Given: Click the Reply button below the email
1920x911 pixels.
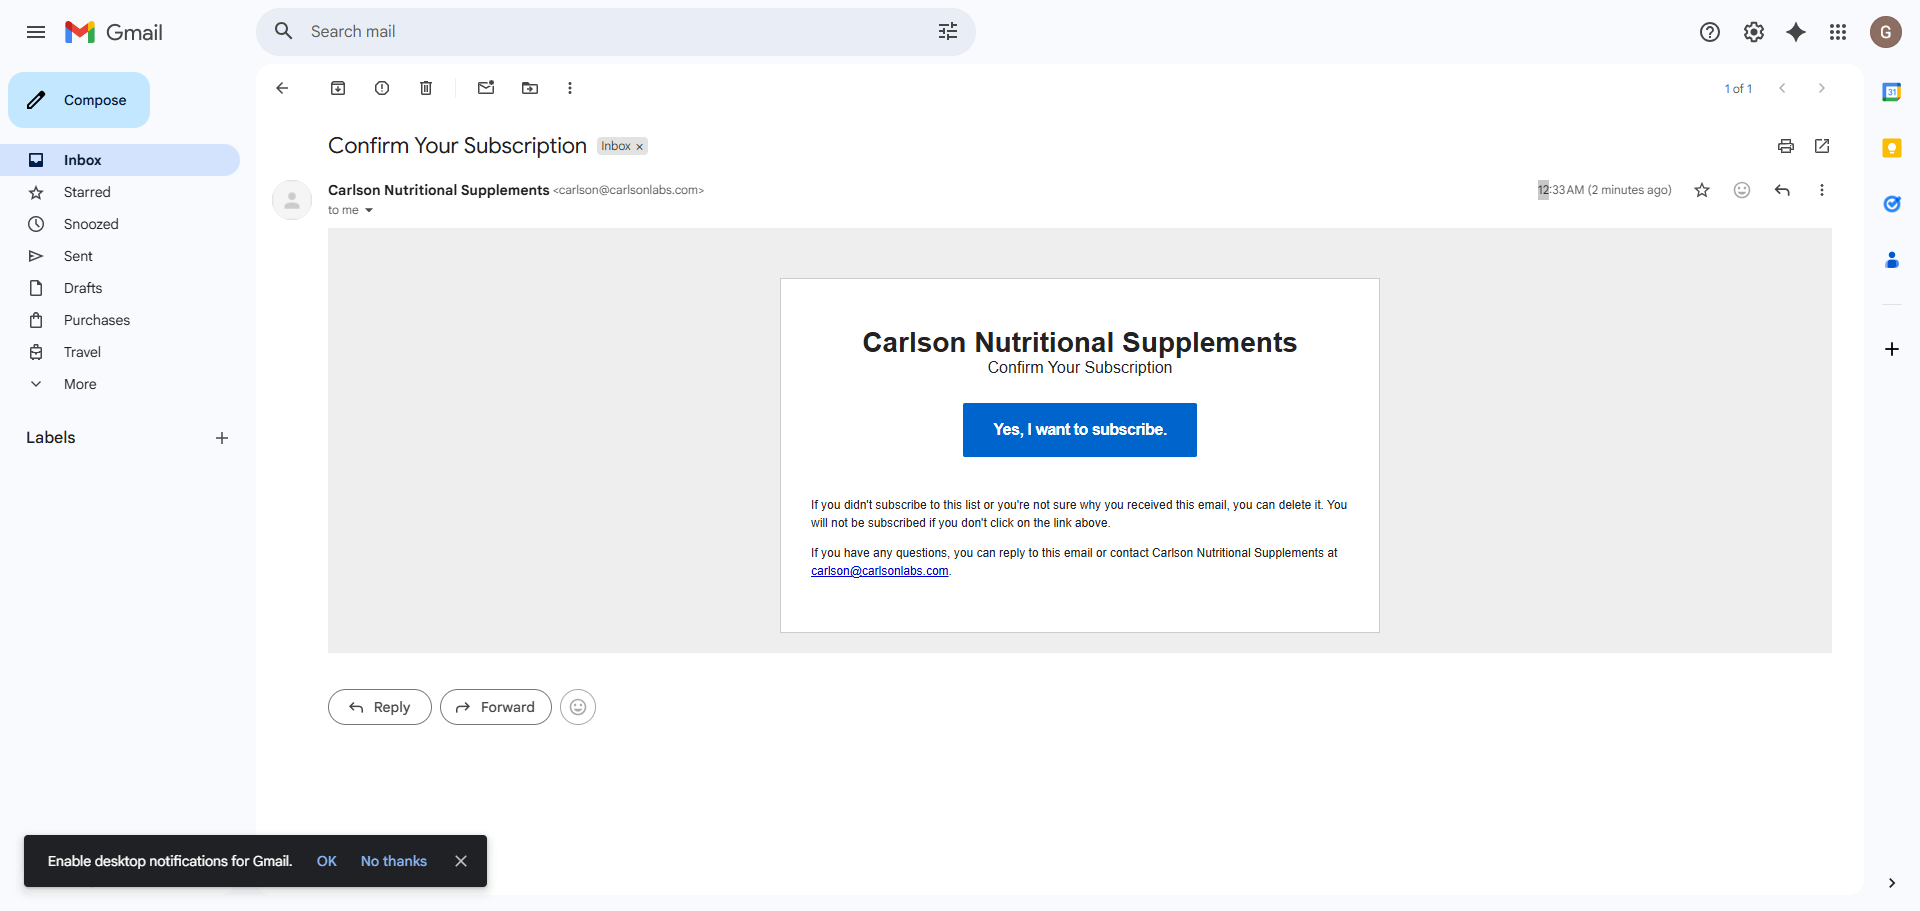Looking at the screenshot, I should pyautogui.click(x=380, y=707).
